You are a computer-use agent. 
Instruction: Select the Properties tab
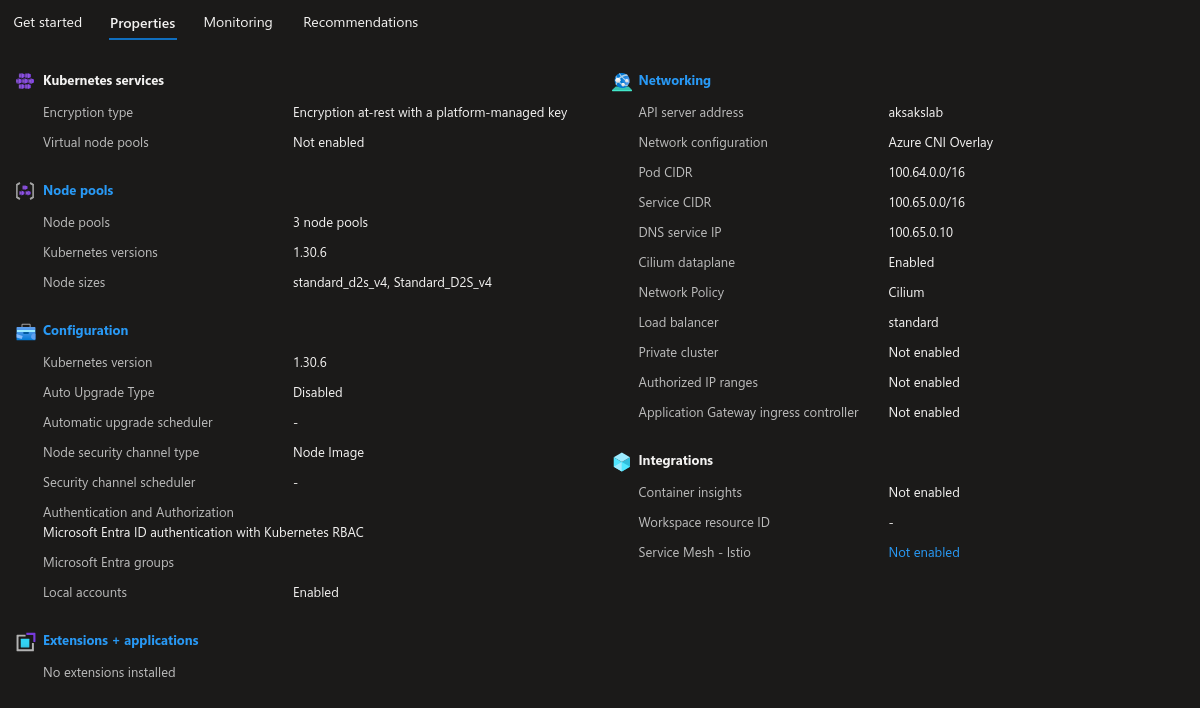pos(143,23)
